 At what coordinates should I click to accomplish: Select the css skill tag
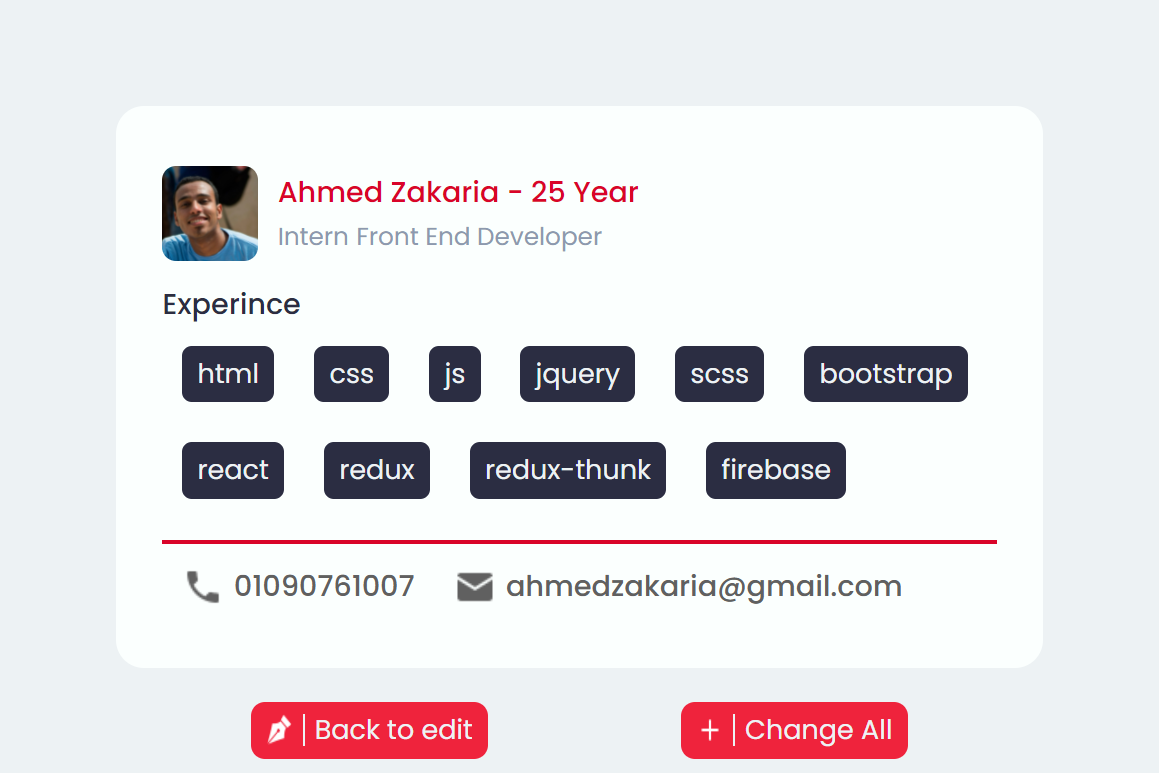click(x=351, y=374)
